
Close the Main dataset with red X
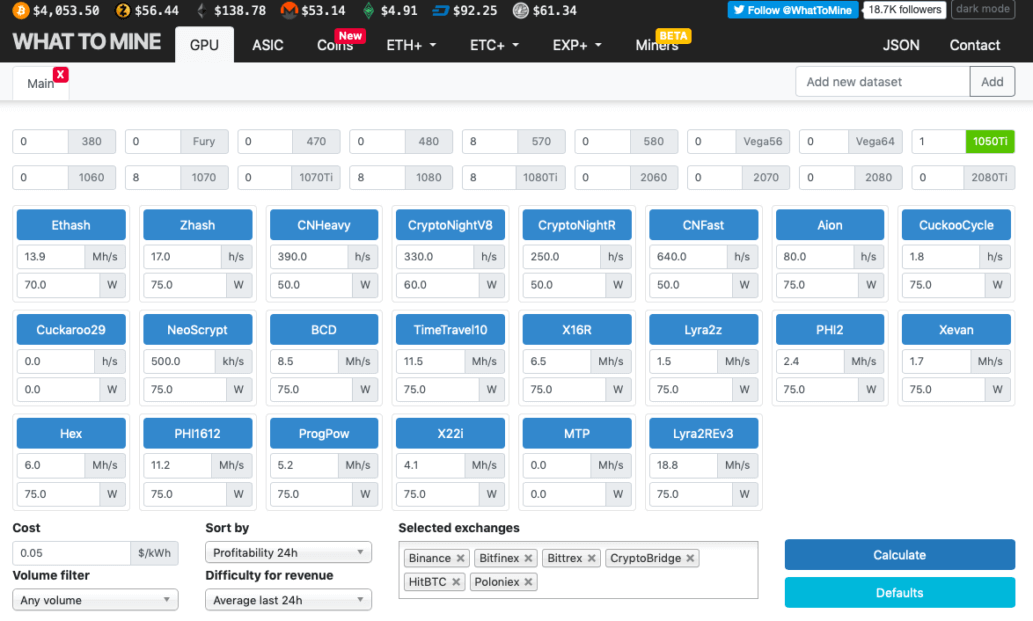click(x=61, y=74)
